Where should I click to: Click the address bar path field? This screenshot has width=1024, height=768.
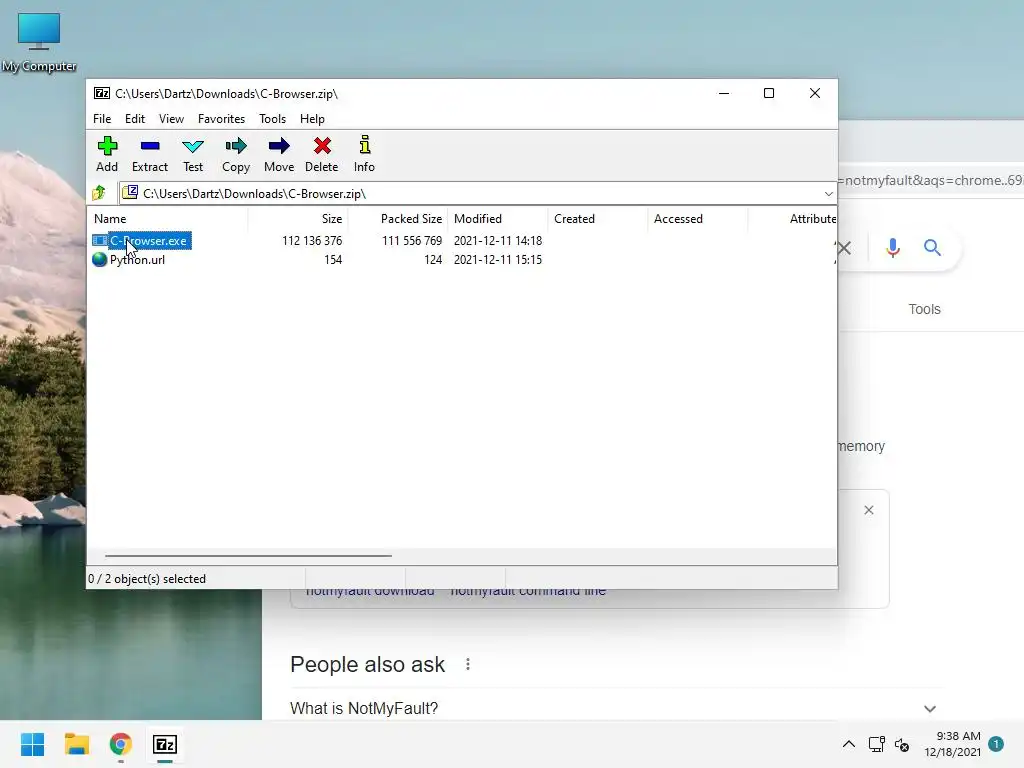point(470,193)
